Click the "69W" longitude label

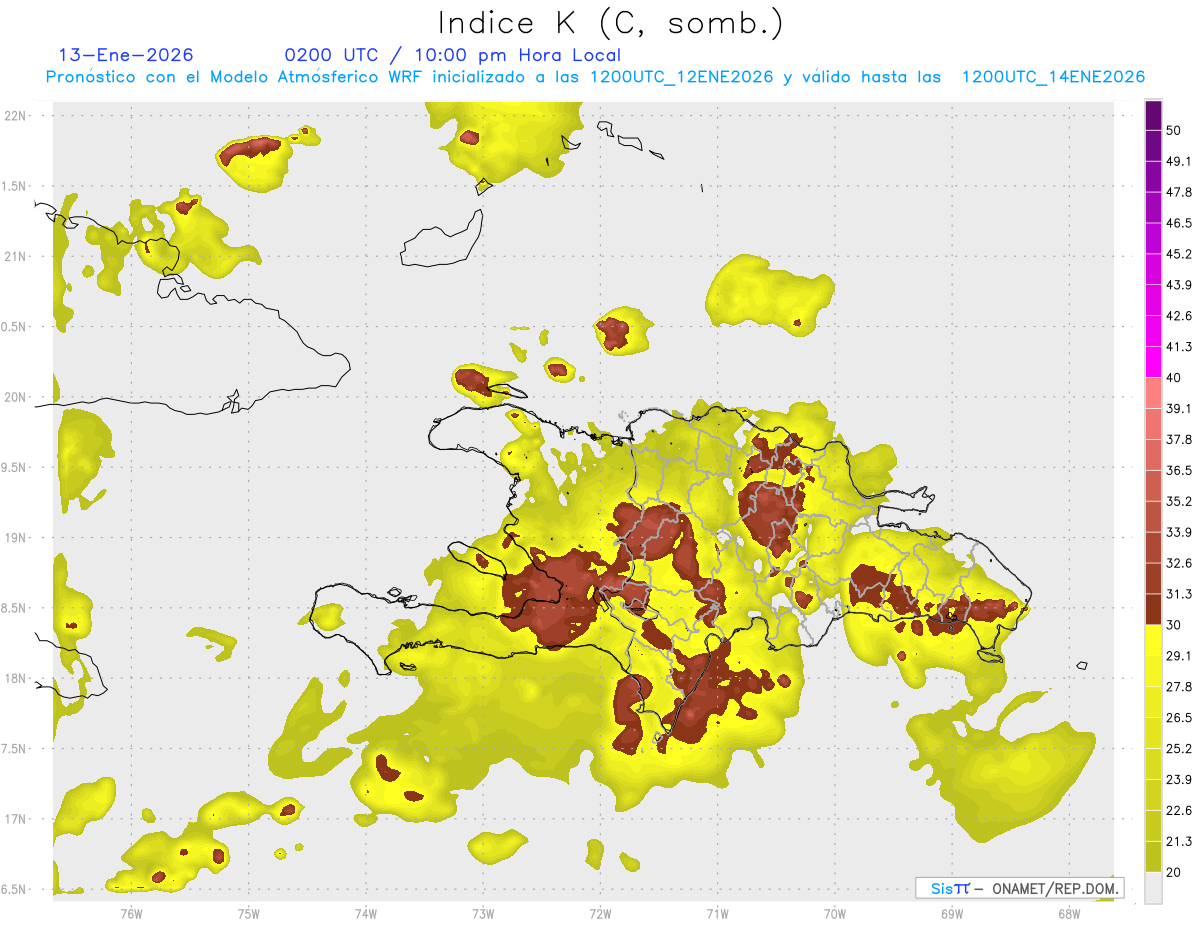(x=951, y=913)
